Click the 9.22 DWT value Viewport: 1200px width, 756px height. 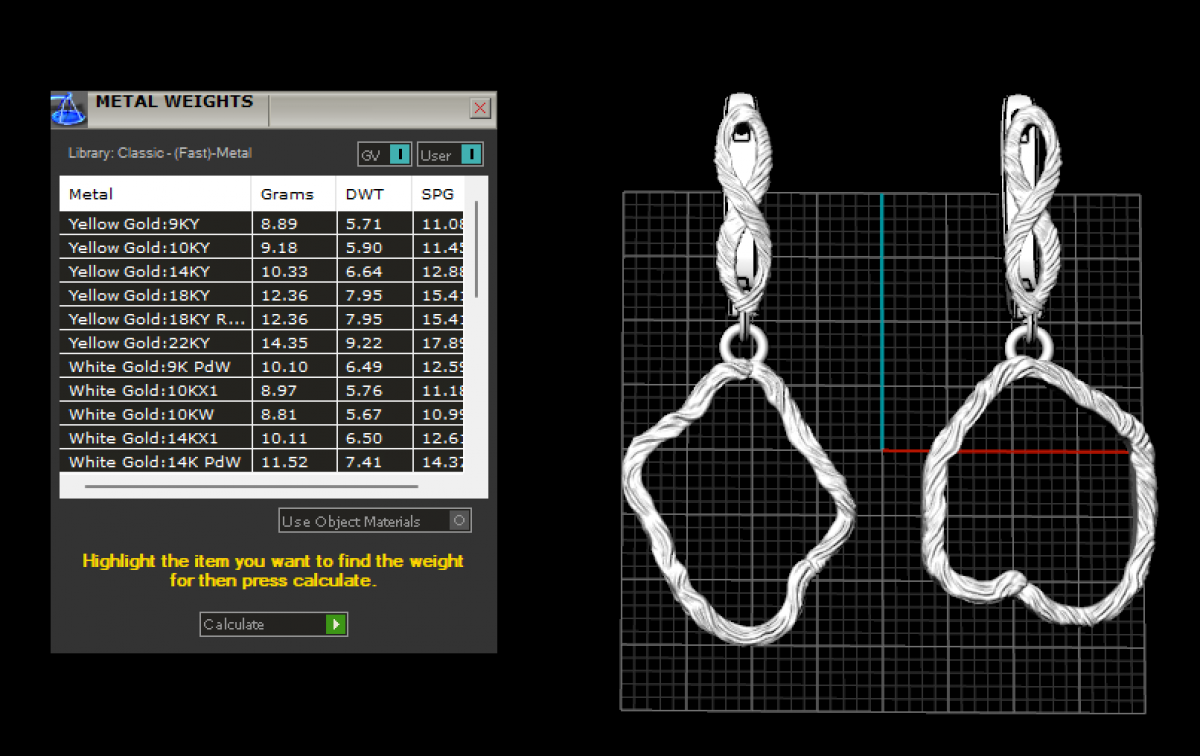(x=363, y=343)
